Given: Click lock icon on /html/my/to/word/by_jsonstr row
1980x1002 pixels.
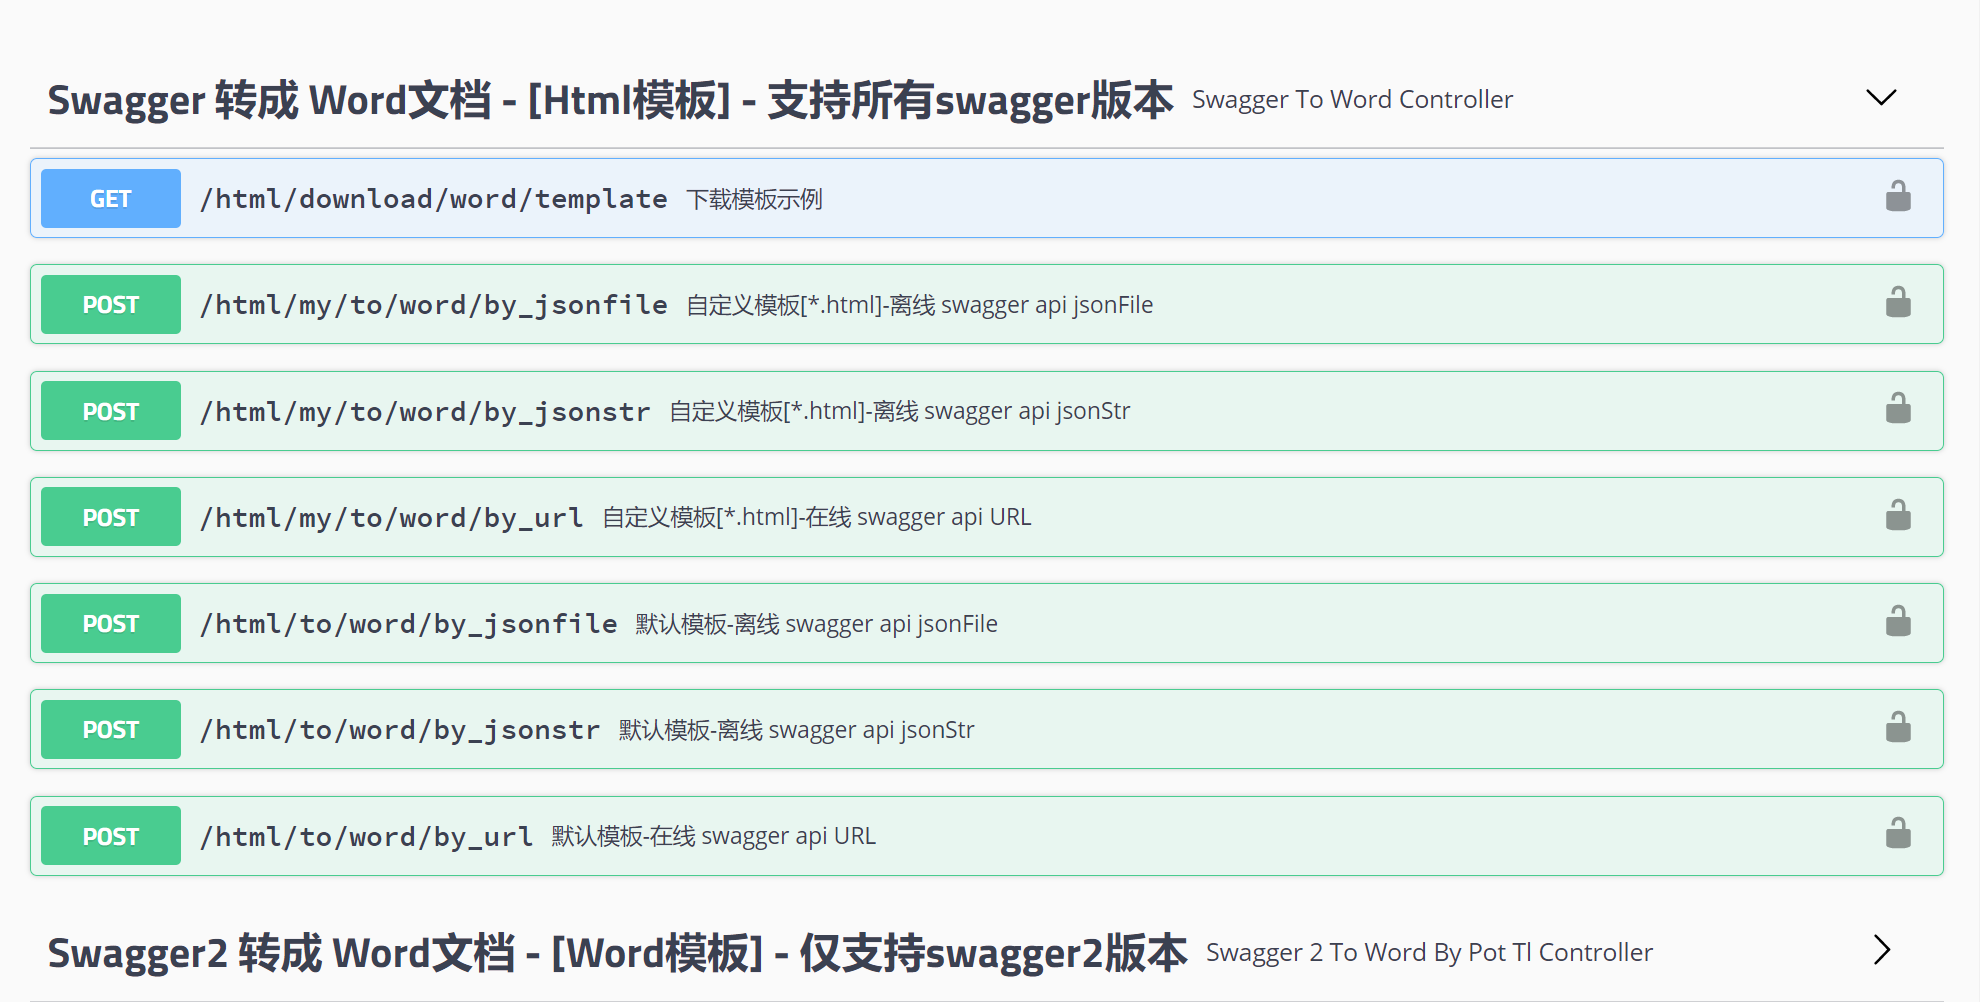Looking at the screenshot, I should click(1897, 408).
